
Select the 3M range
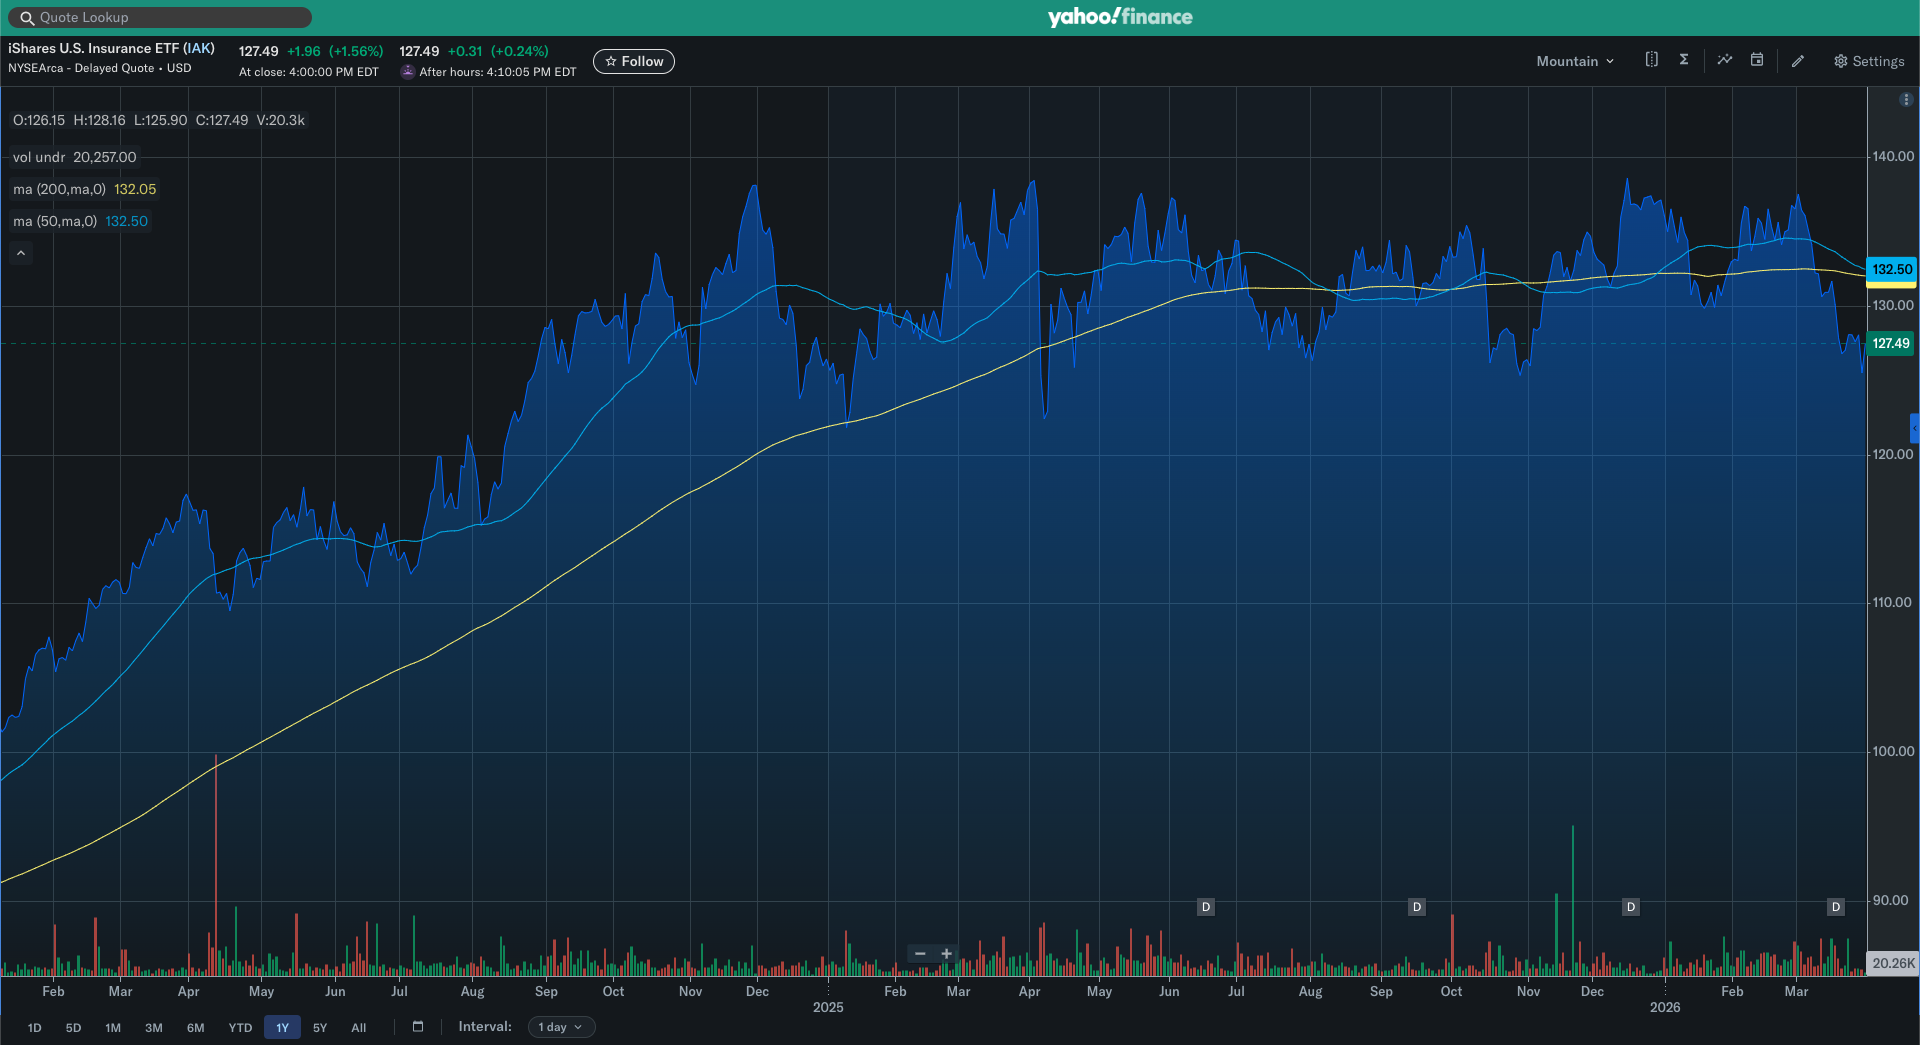tap(154, 1028)
